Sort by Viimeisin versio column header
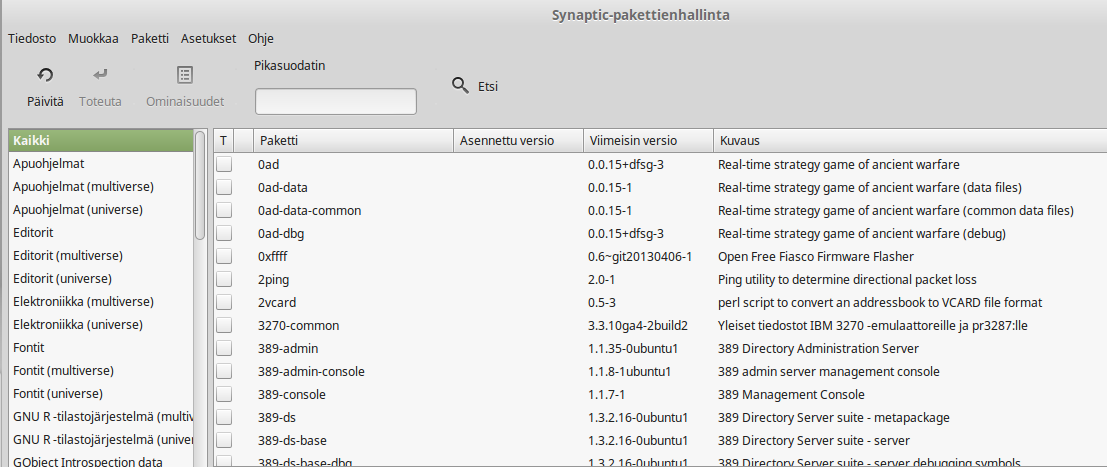 point(648,141)
